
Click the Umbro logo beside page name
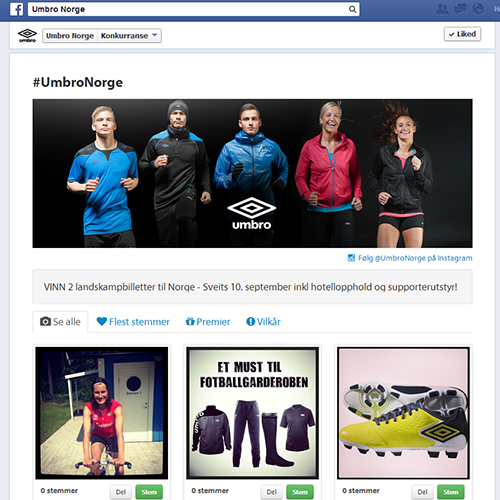pos(27,35)
